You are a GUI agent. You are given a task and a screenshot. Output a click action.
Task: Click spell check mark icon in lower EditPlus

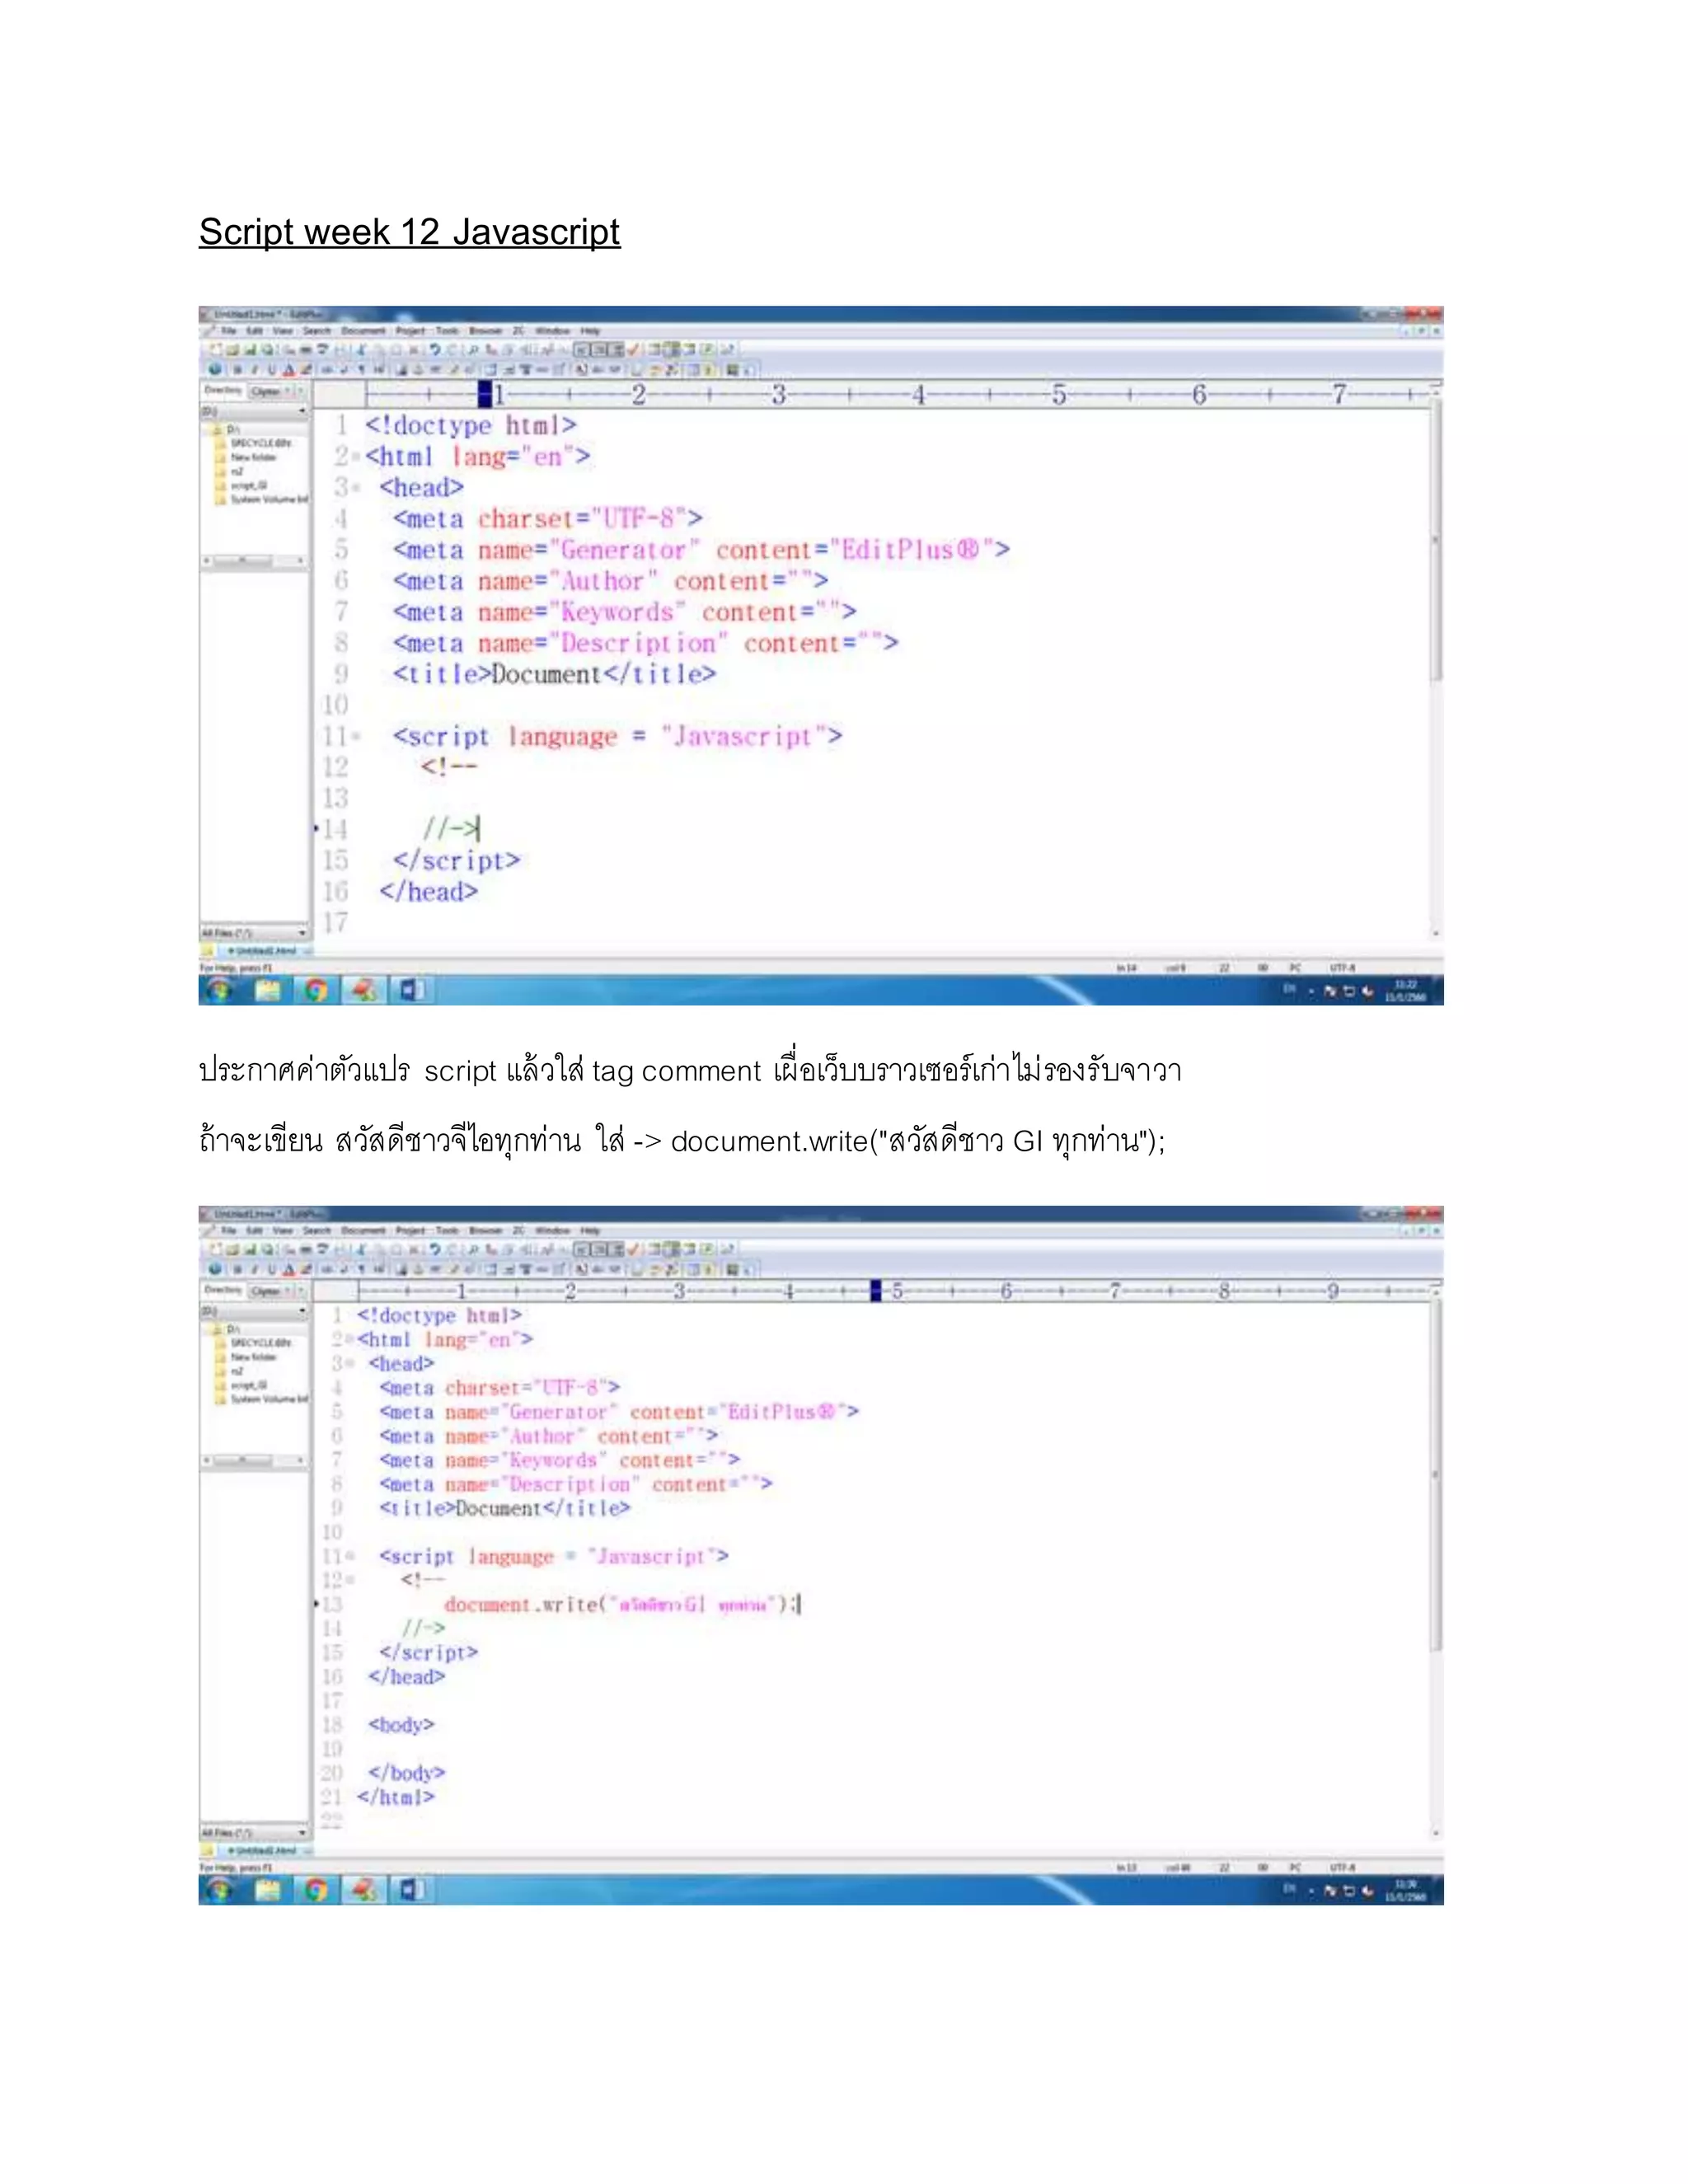click(x=634, y=1250)
